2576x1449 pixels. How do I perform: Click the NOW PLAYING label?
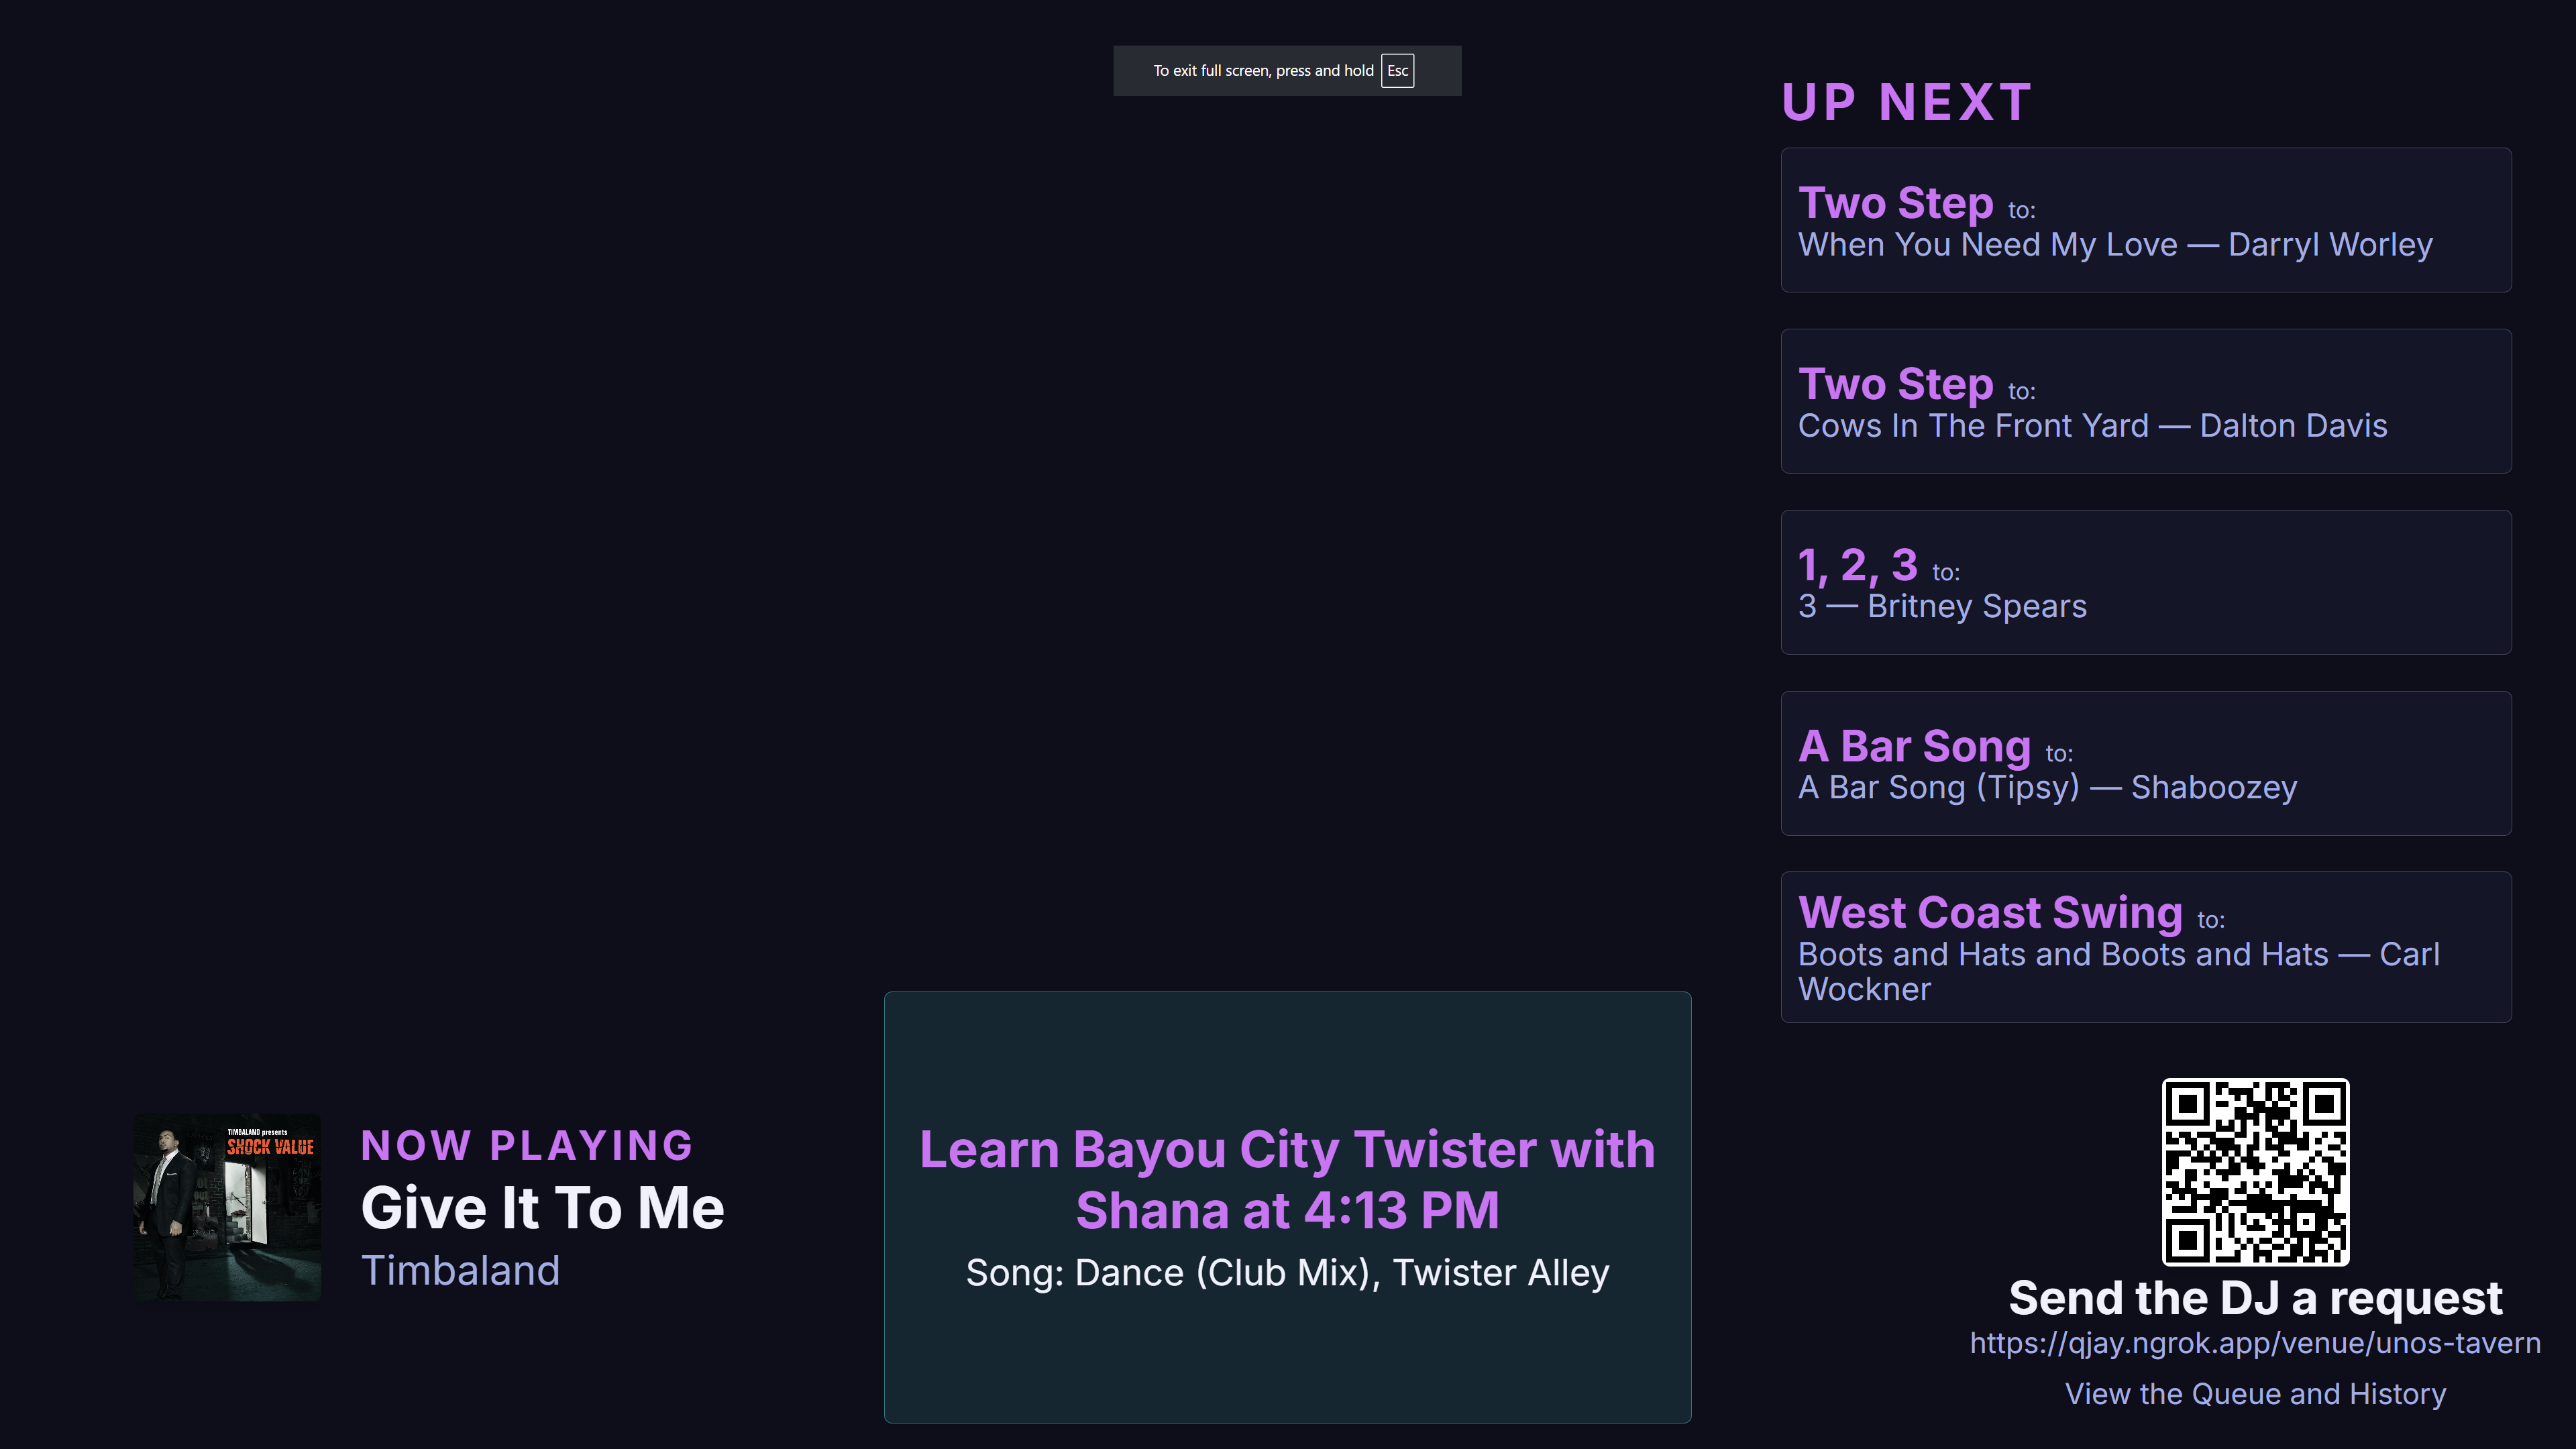pyautogui.click(x=527, y=1146)
